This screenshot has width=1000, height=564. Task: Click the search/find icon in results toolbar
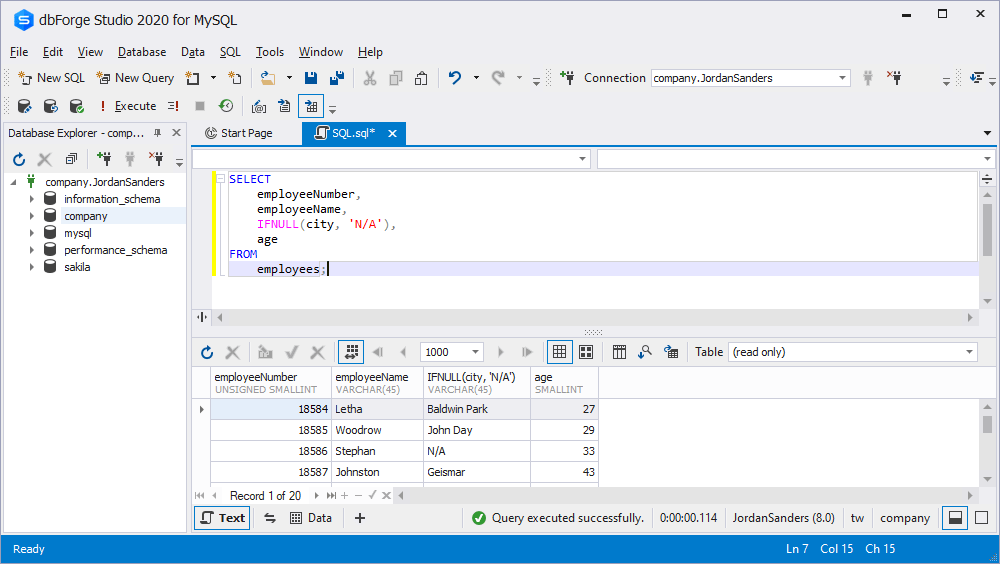pyautogui.click(x=645, y=352)
